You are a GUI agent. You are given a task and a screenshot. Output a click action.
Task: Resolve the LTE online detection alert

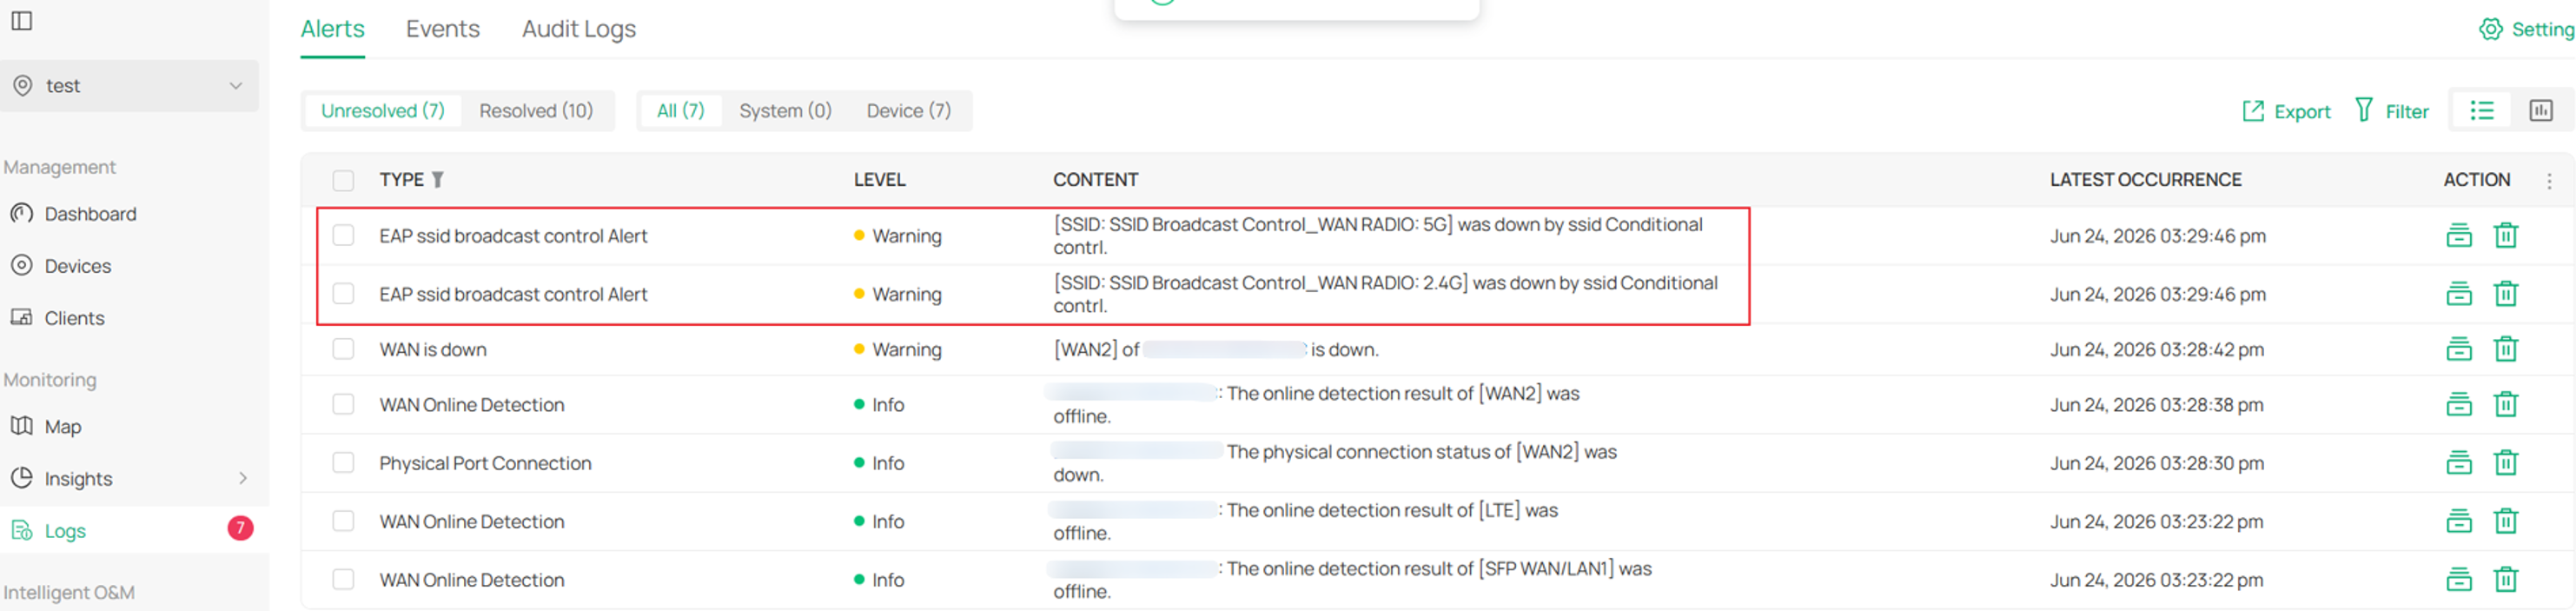point(2459,521)
